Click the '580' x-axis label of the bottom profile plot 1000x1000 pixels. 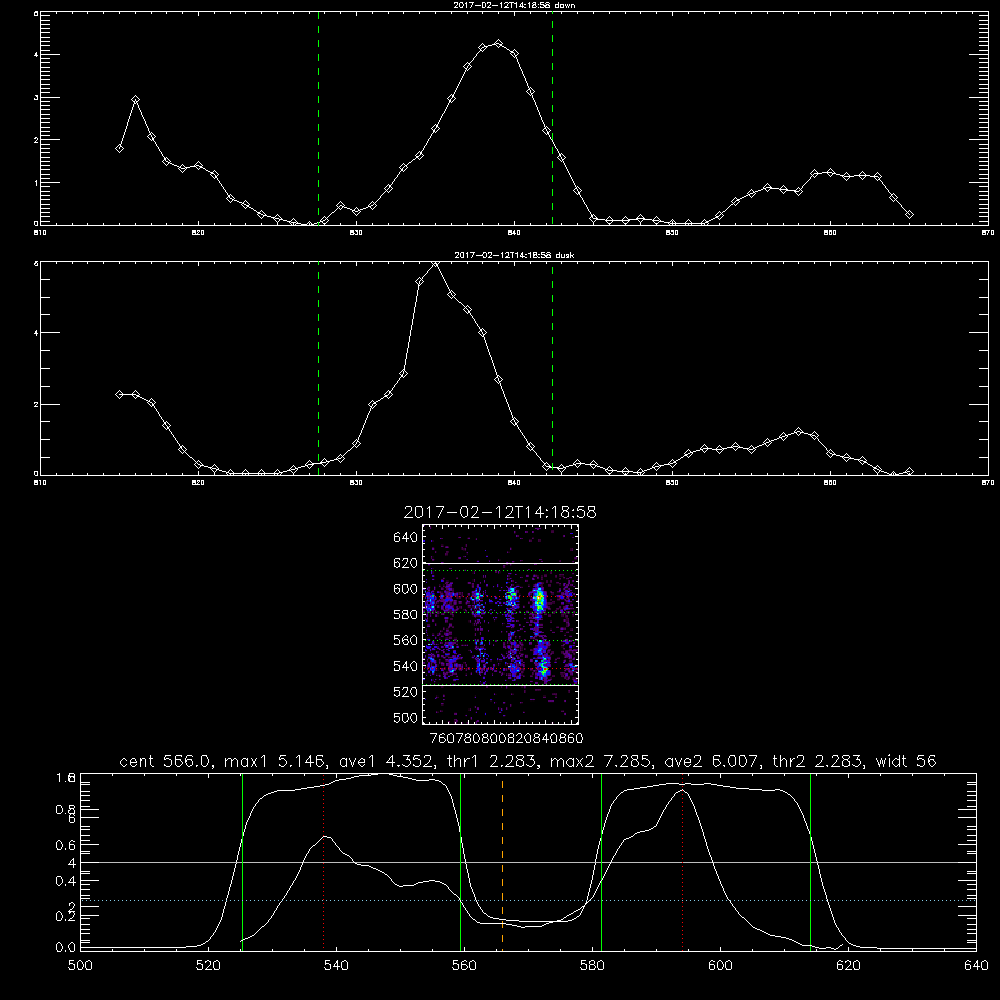[592, 966]
